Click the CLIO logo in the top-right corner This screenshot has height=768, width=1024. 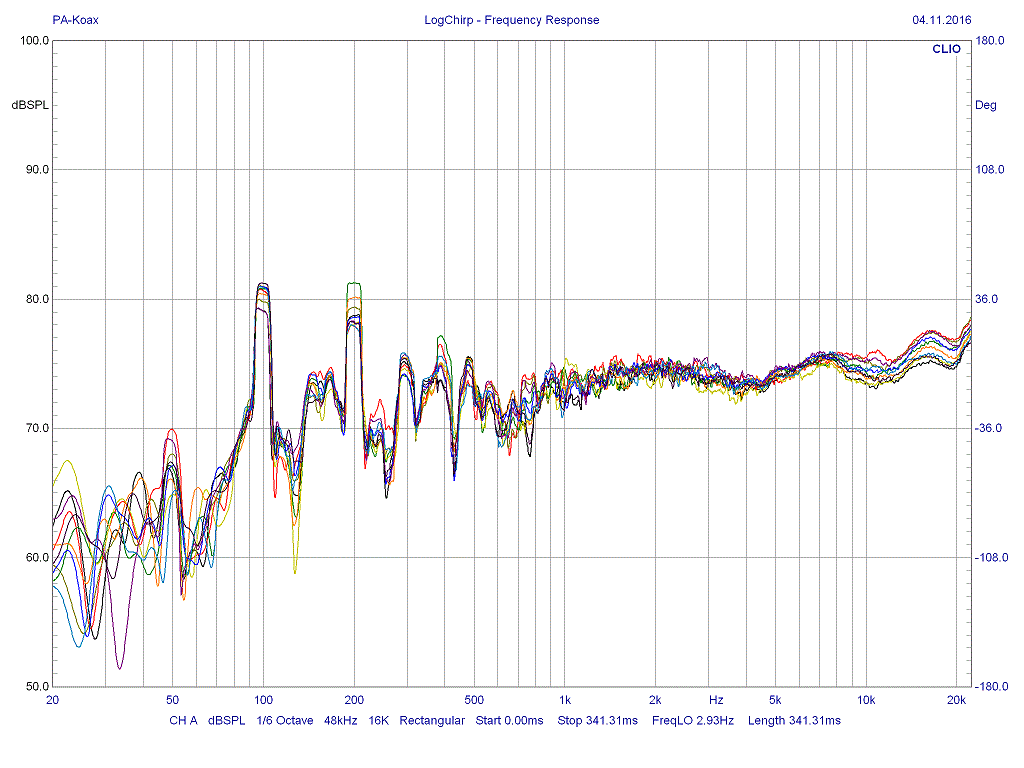tap(945, 48)
